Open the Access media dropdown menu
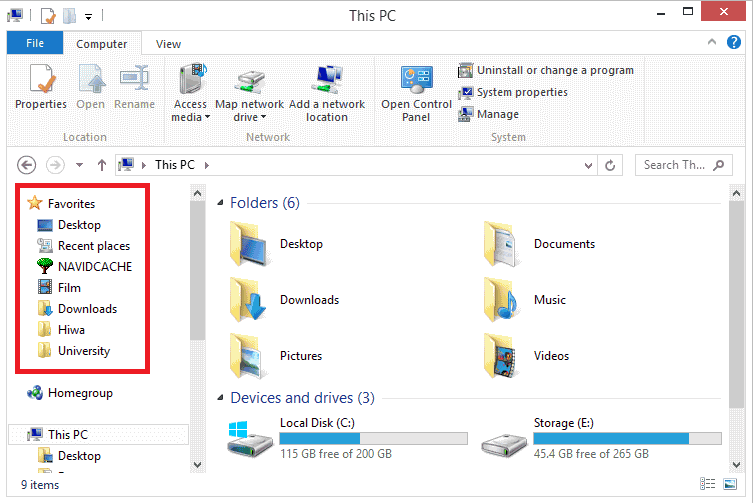 190,117
